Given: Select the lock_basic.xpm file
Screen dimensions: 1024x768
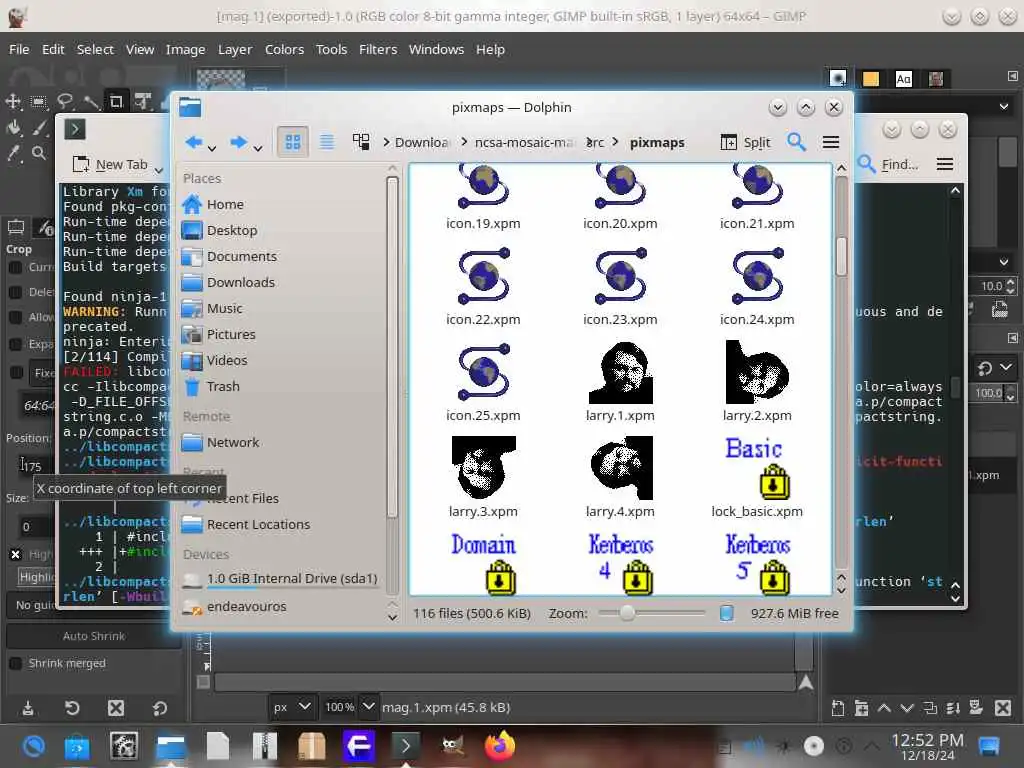Looking at the screenshot, I should tap(757, 477).
